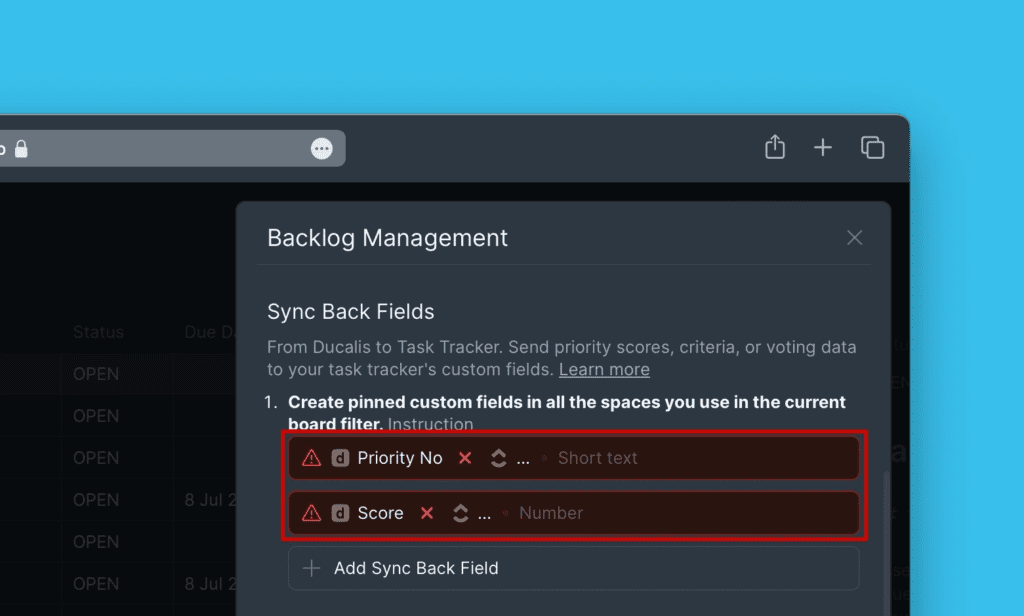Remove the Score field with red X
The width and height of the screenshot is (1024, 616).
[x=427, y=513]
